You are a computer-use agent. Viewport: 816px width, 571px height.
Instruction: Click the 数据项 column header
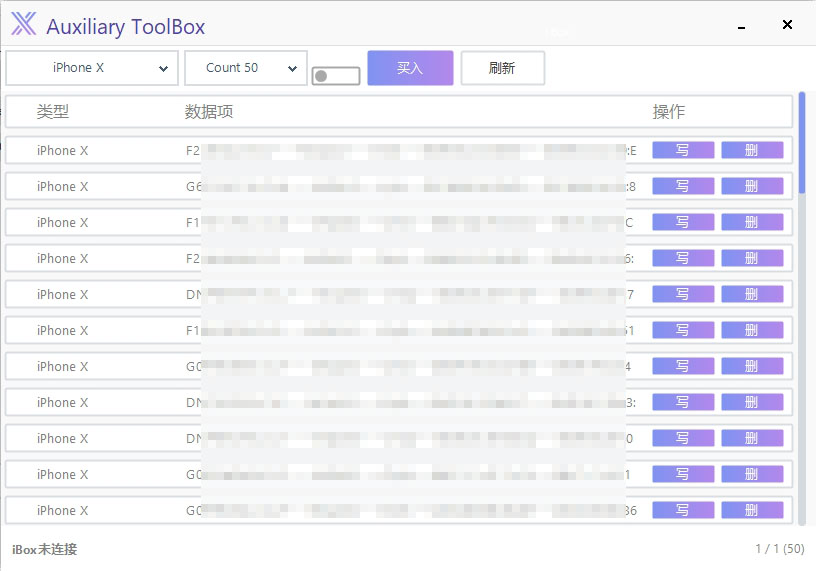click(209, 111)
